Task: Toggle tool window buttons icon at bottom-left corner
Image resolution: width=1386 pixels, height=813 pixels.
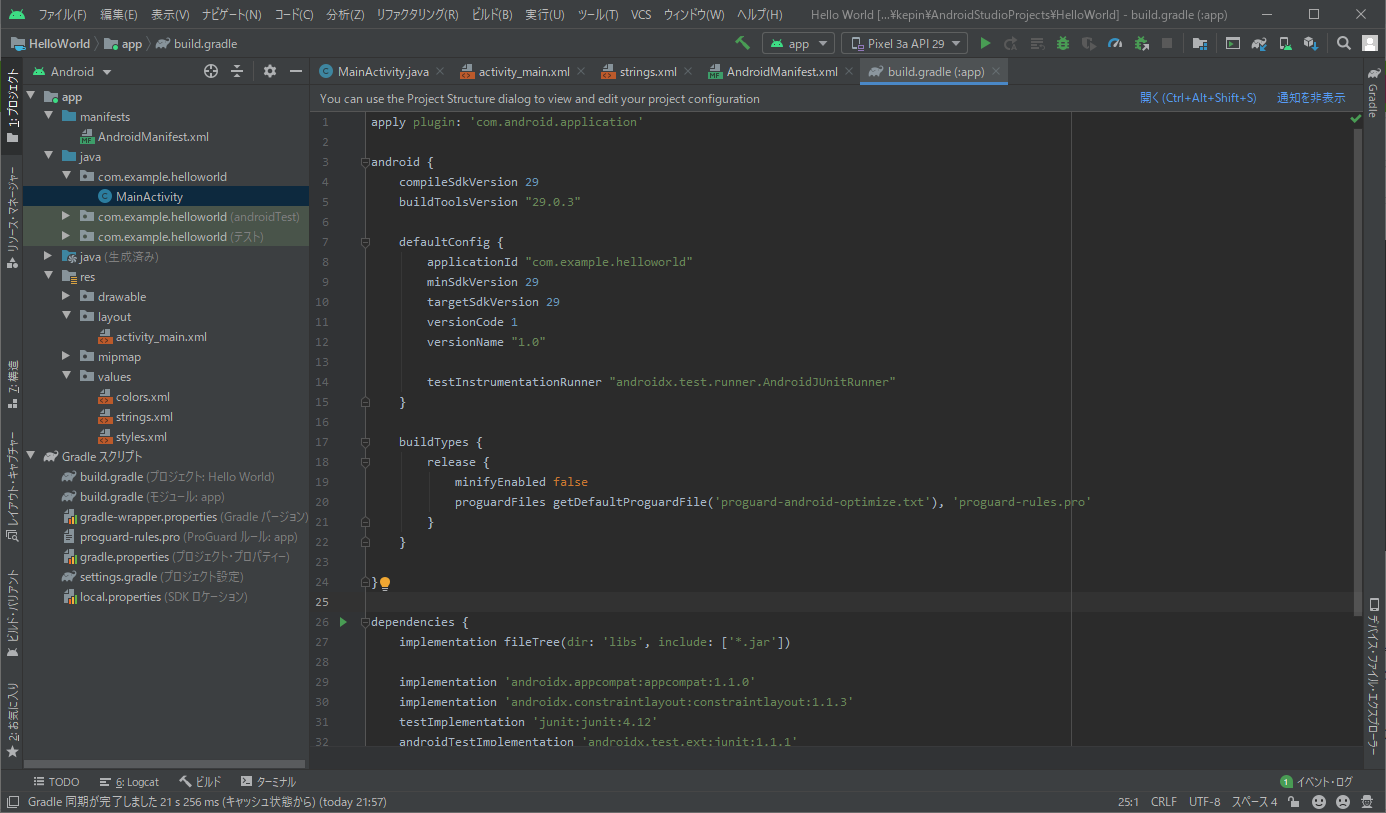Action: pos(13,802)
